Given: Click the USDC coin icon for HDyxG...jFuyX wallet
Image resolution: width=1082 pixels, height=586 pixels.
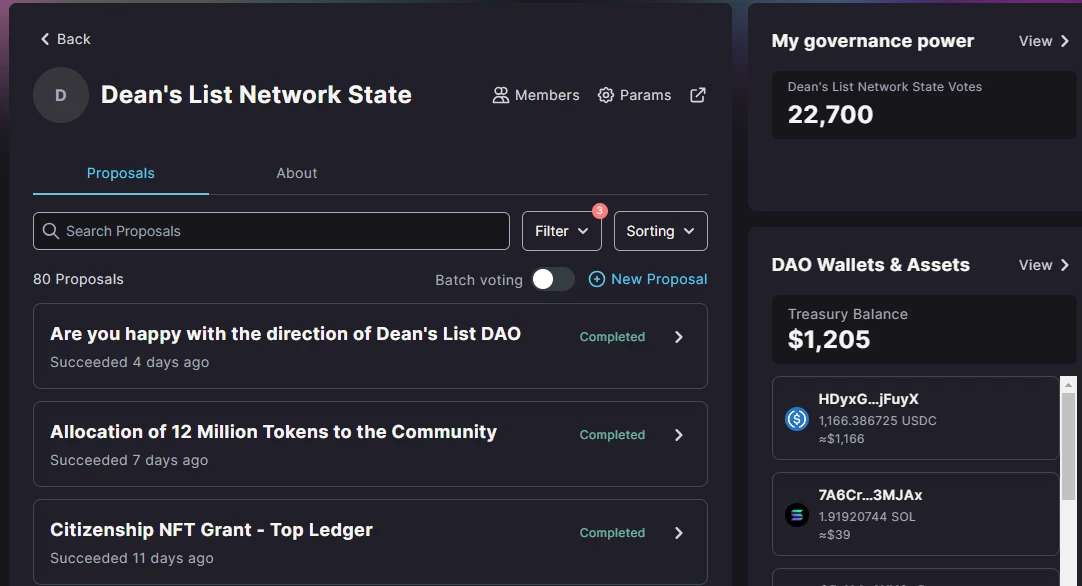Looking at the screenshot, I should (797, 419).
